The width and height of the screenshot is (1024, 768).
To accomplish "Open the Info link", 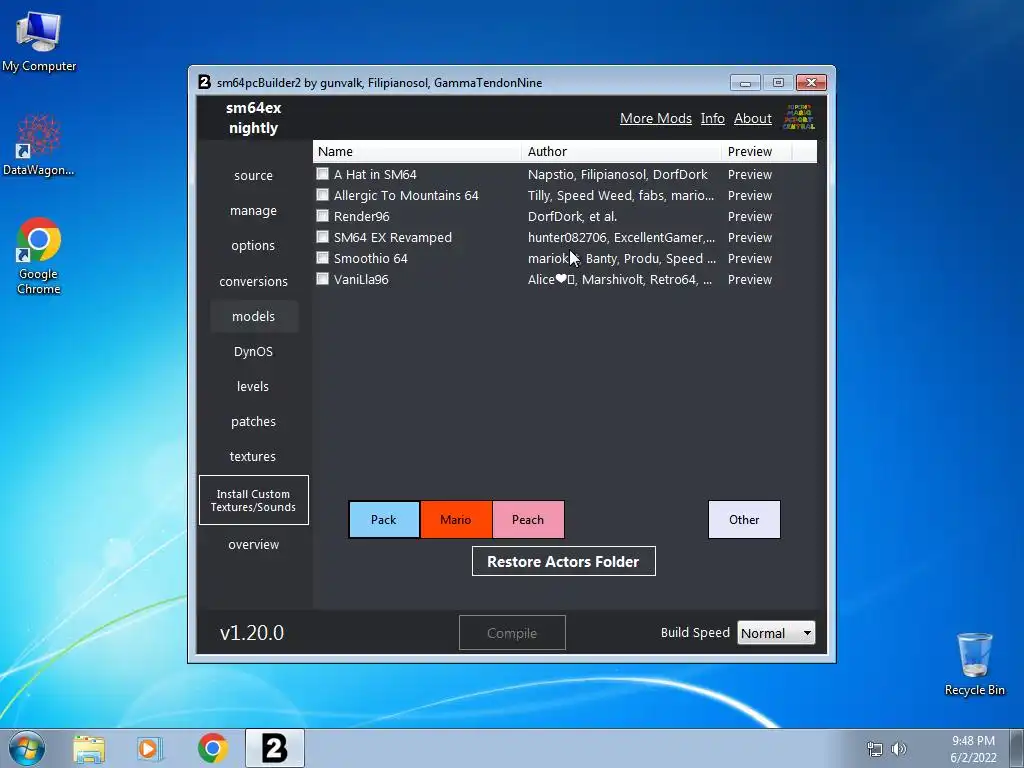I will coord(712,118).
